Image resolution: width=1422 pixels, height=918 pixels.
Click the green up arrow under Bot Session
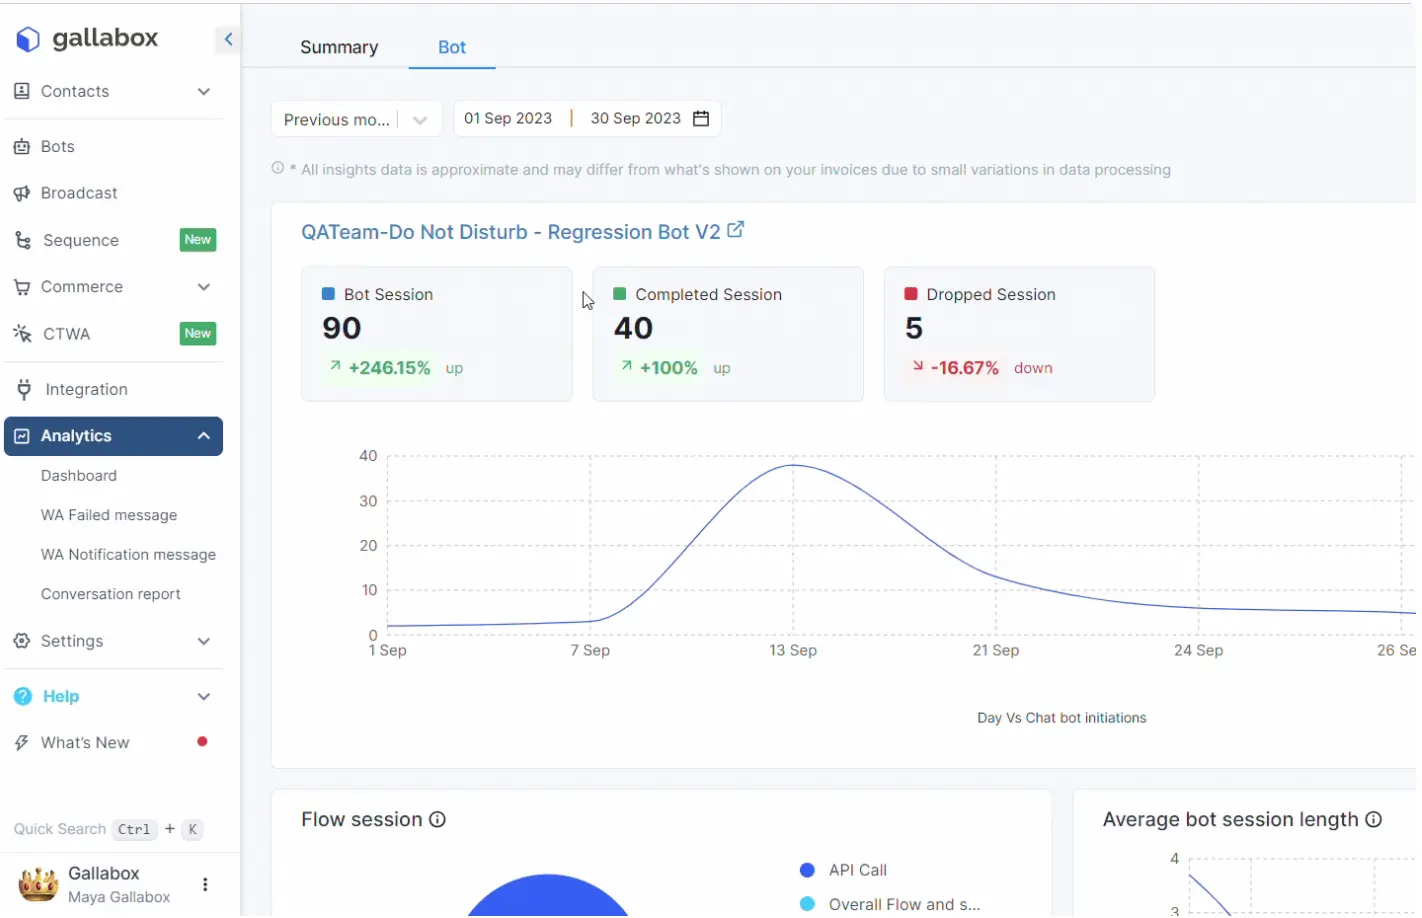[335, 367]
